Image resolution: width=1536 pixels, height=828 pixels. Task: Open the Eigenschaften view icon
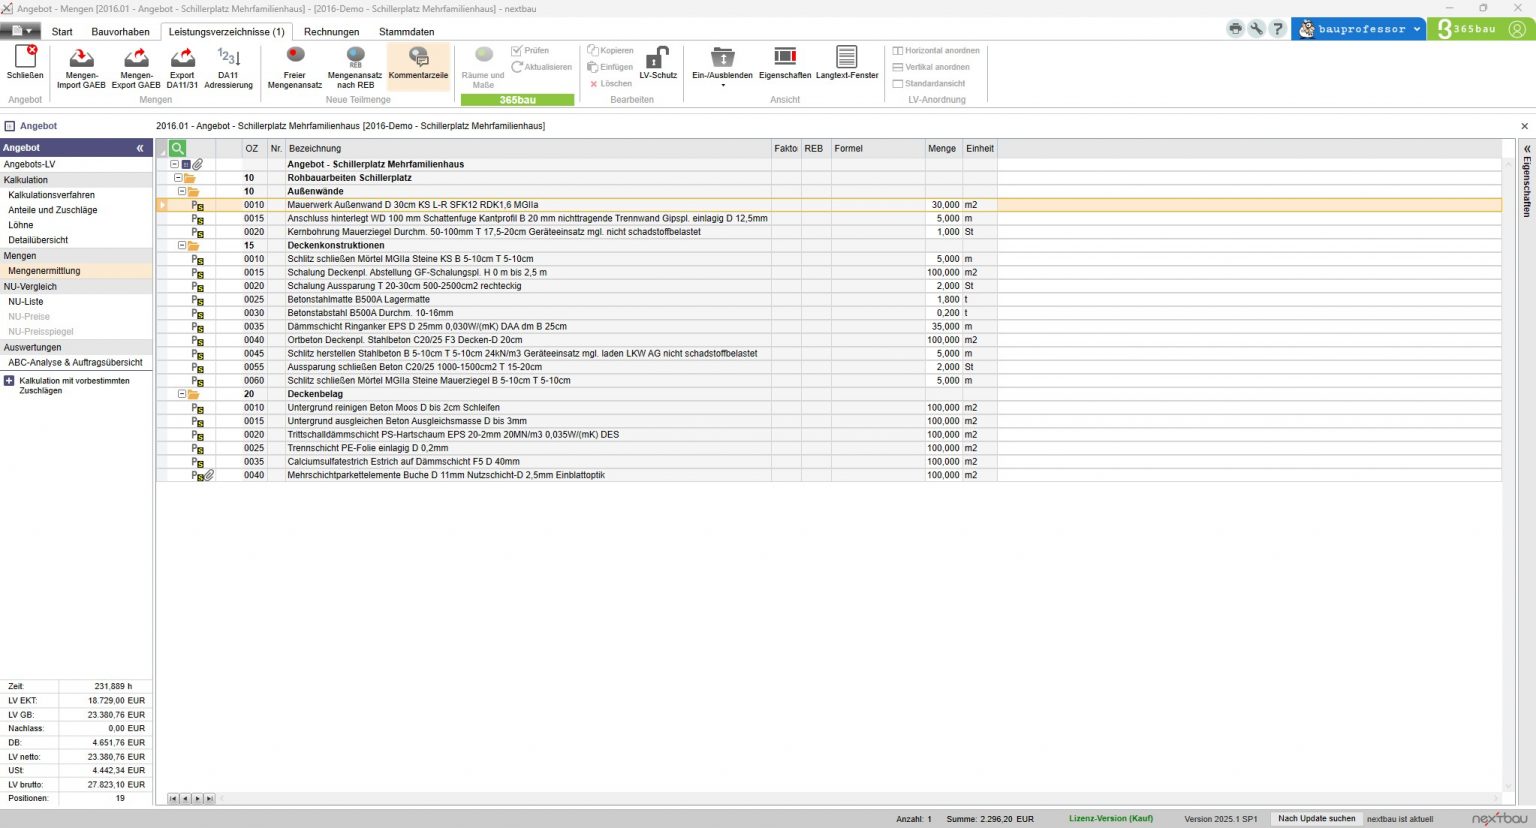tap(785, 58)
